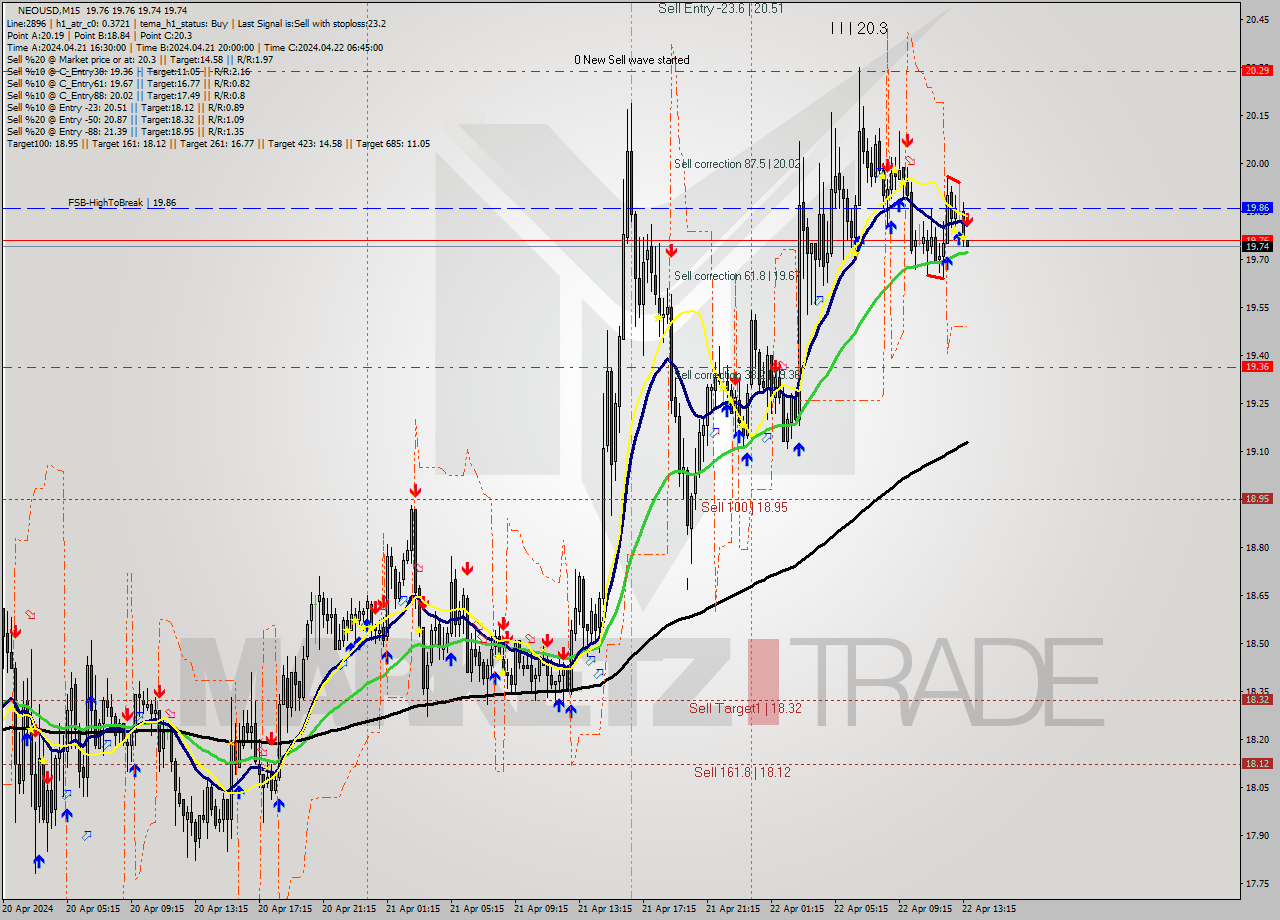Image resolution: width=1280 pixels, height=920 pixels.
Task: Click the 18.32 price tag on axis
Action: (x=1256, y=700)
